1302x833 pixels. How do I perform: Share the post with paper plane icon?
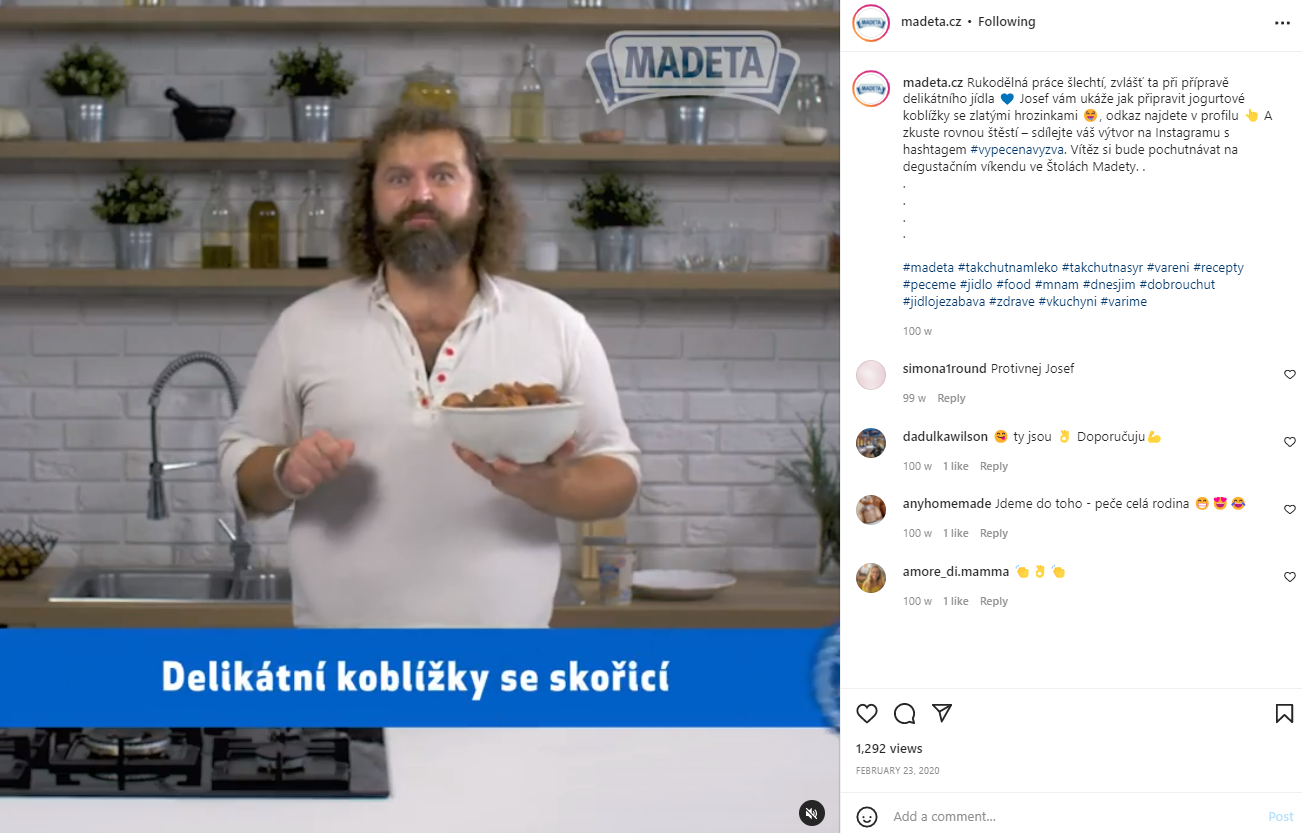(x=942, y=713)
